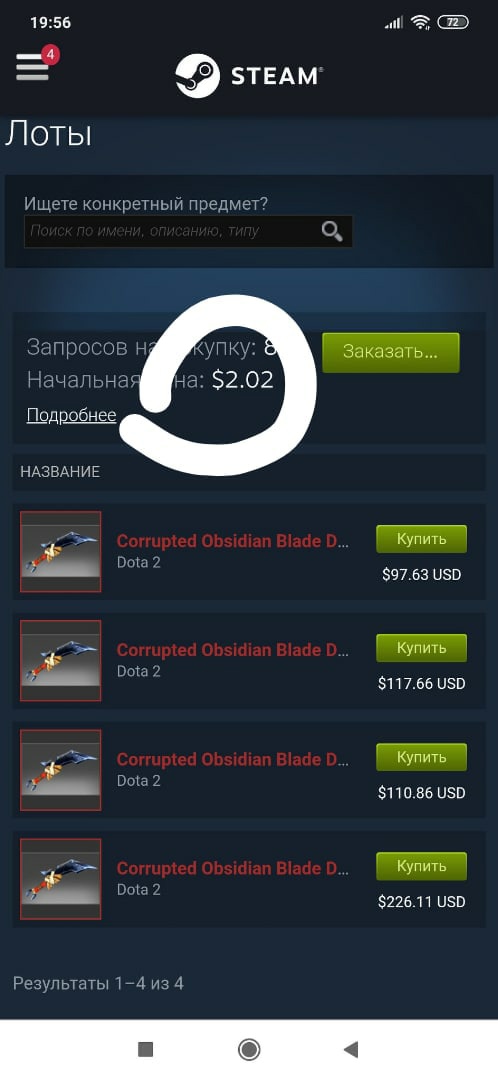Tap the Android circle home button
This screenshot has width=498, height=1080.
pos(249,1049)
